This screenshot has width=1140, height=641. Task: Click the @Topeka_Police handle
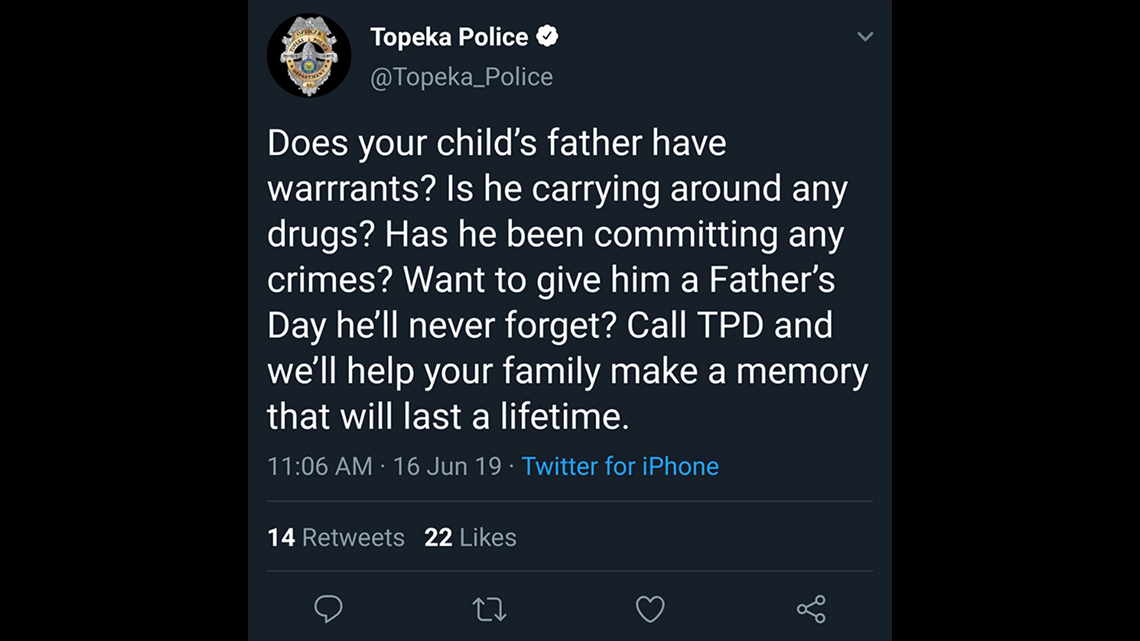tap(462, 77)
